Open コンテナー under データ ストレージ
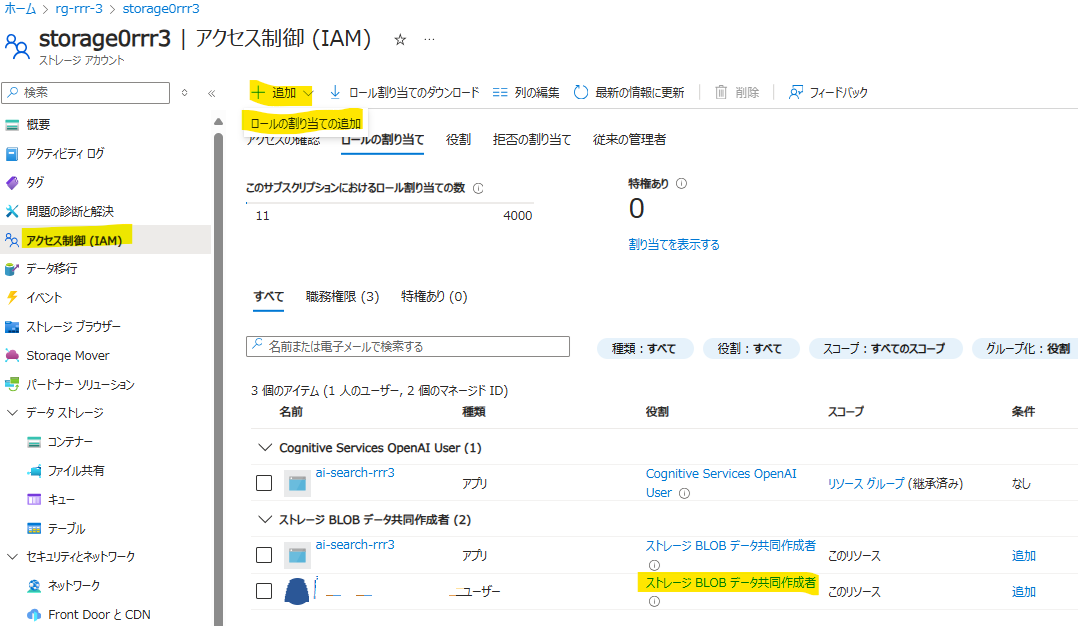The height and width of the screenshot is (626, 1078). pyautogui.click(x=69, y=442)
